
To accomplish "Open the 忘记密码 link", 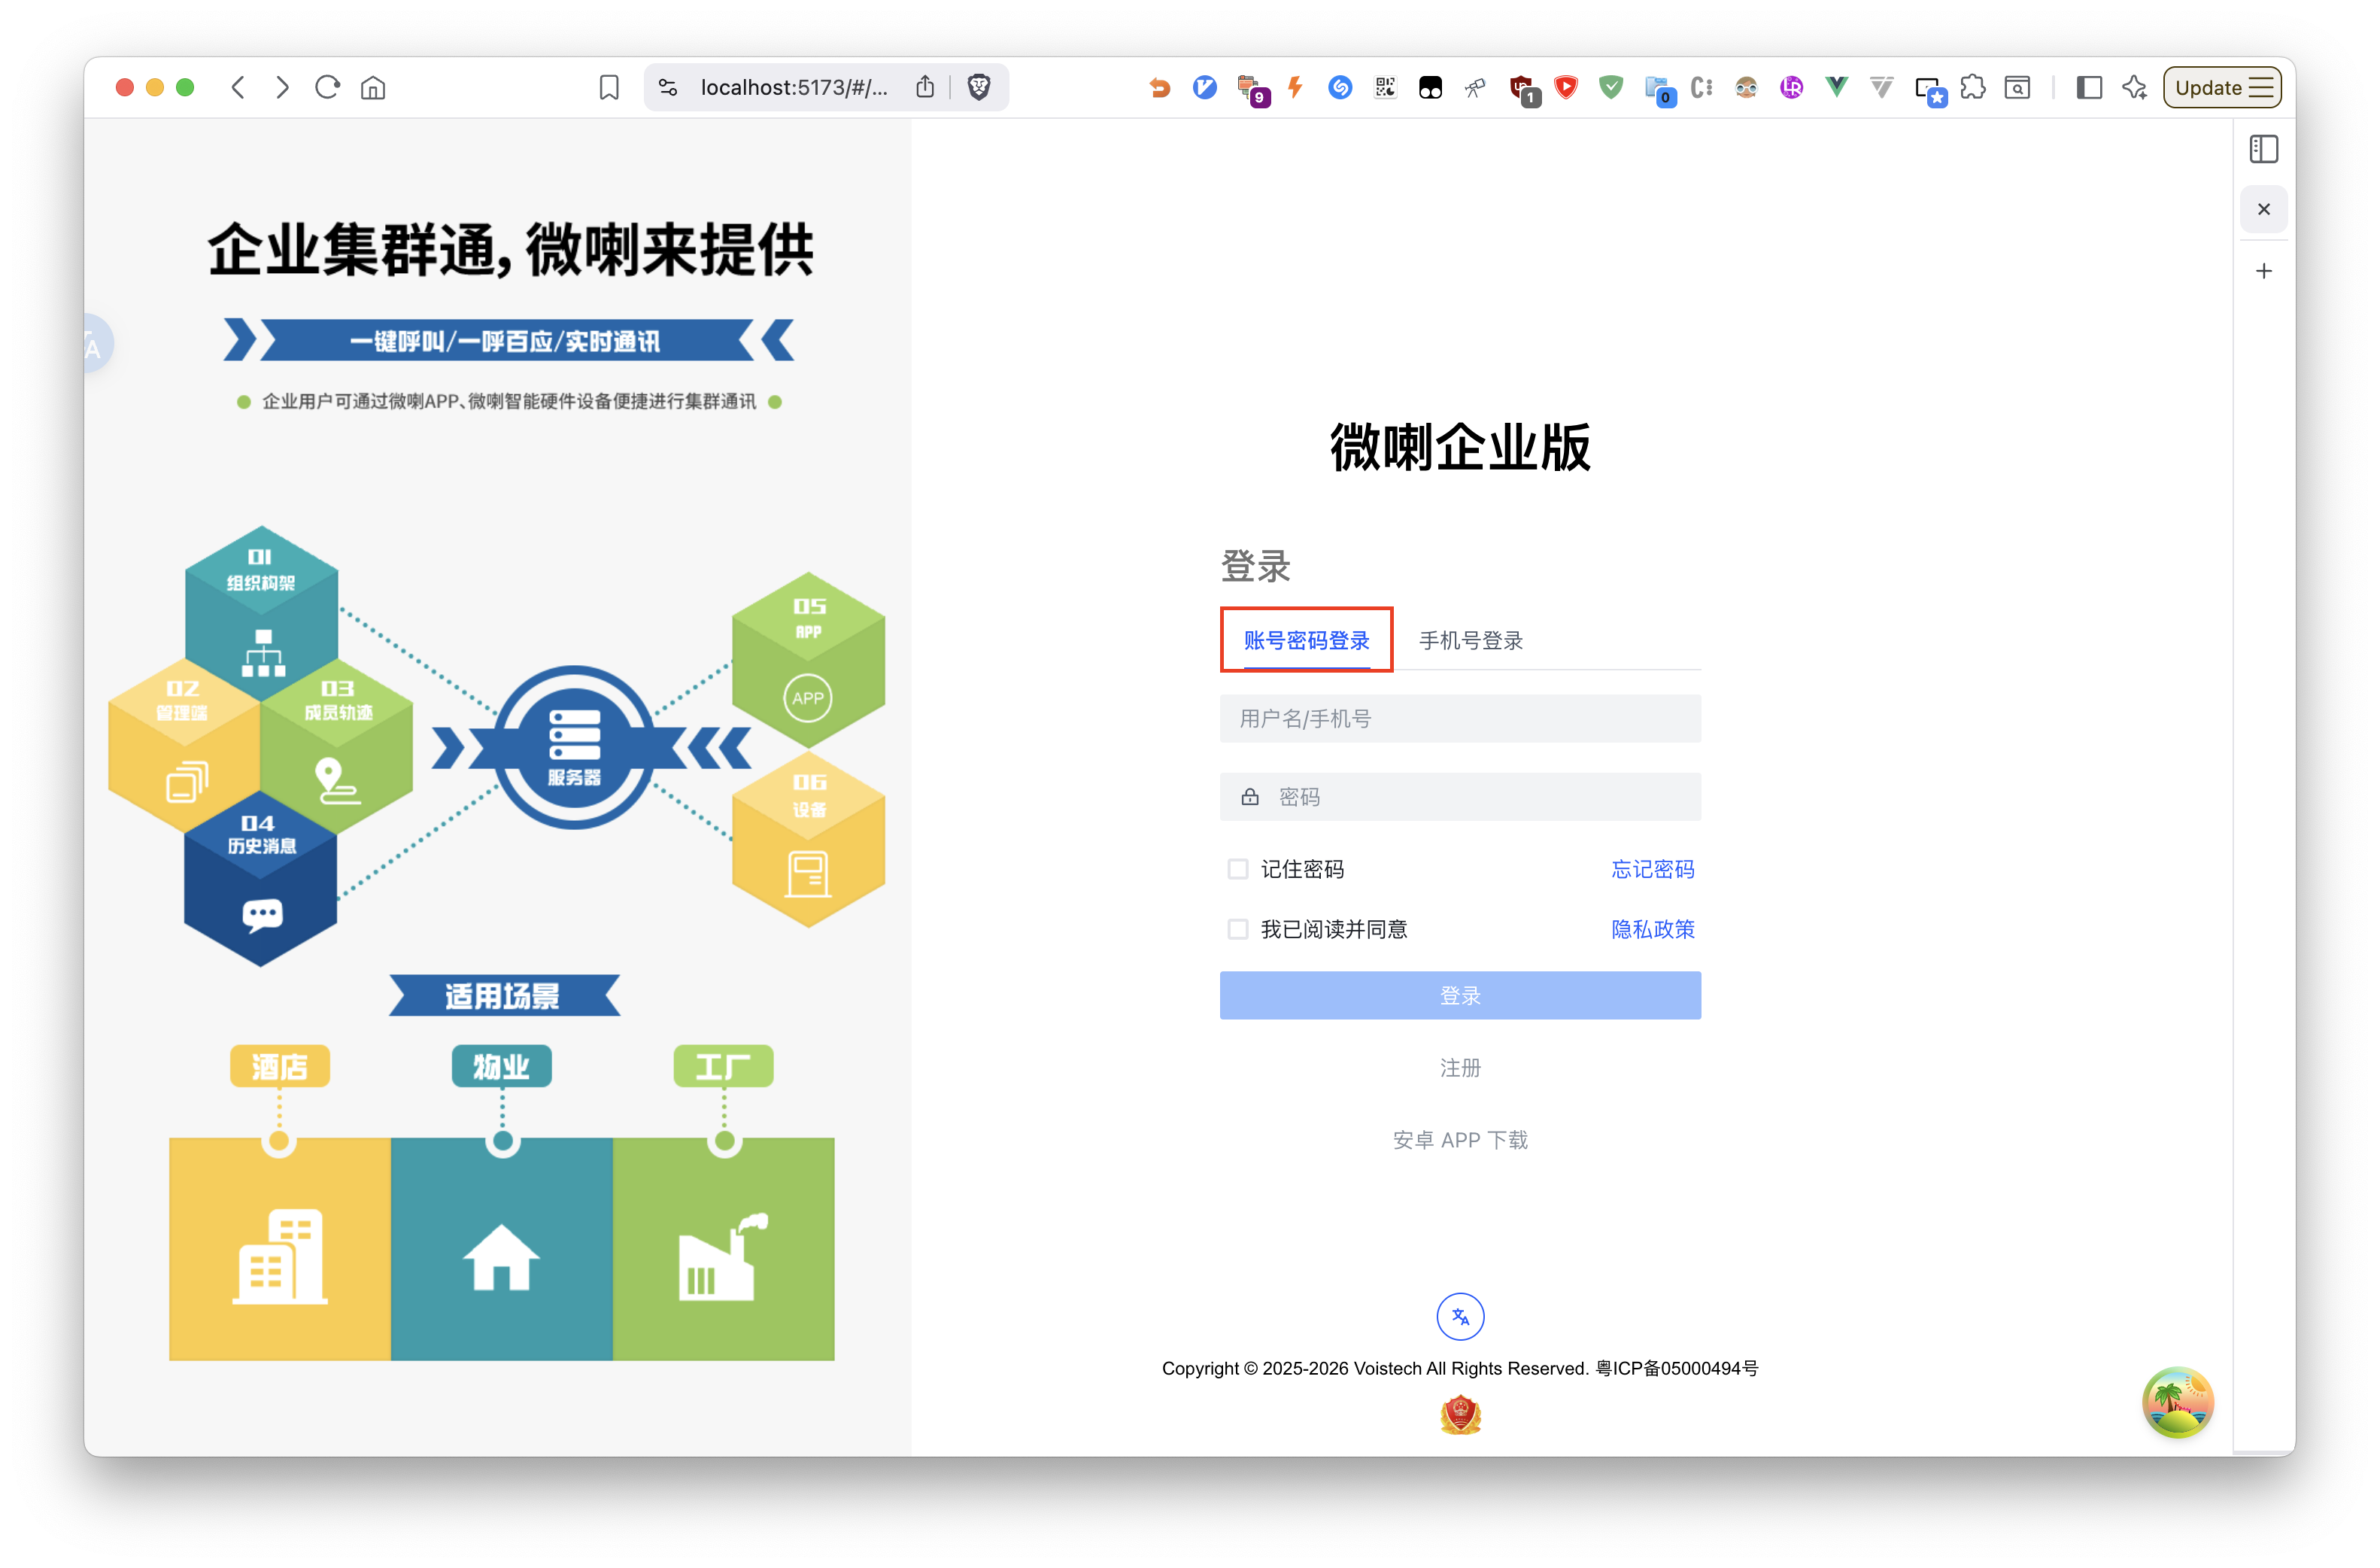I will pyautogui.click(x=1653, y=869).
